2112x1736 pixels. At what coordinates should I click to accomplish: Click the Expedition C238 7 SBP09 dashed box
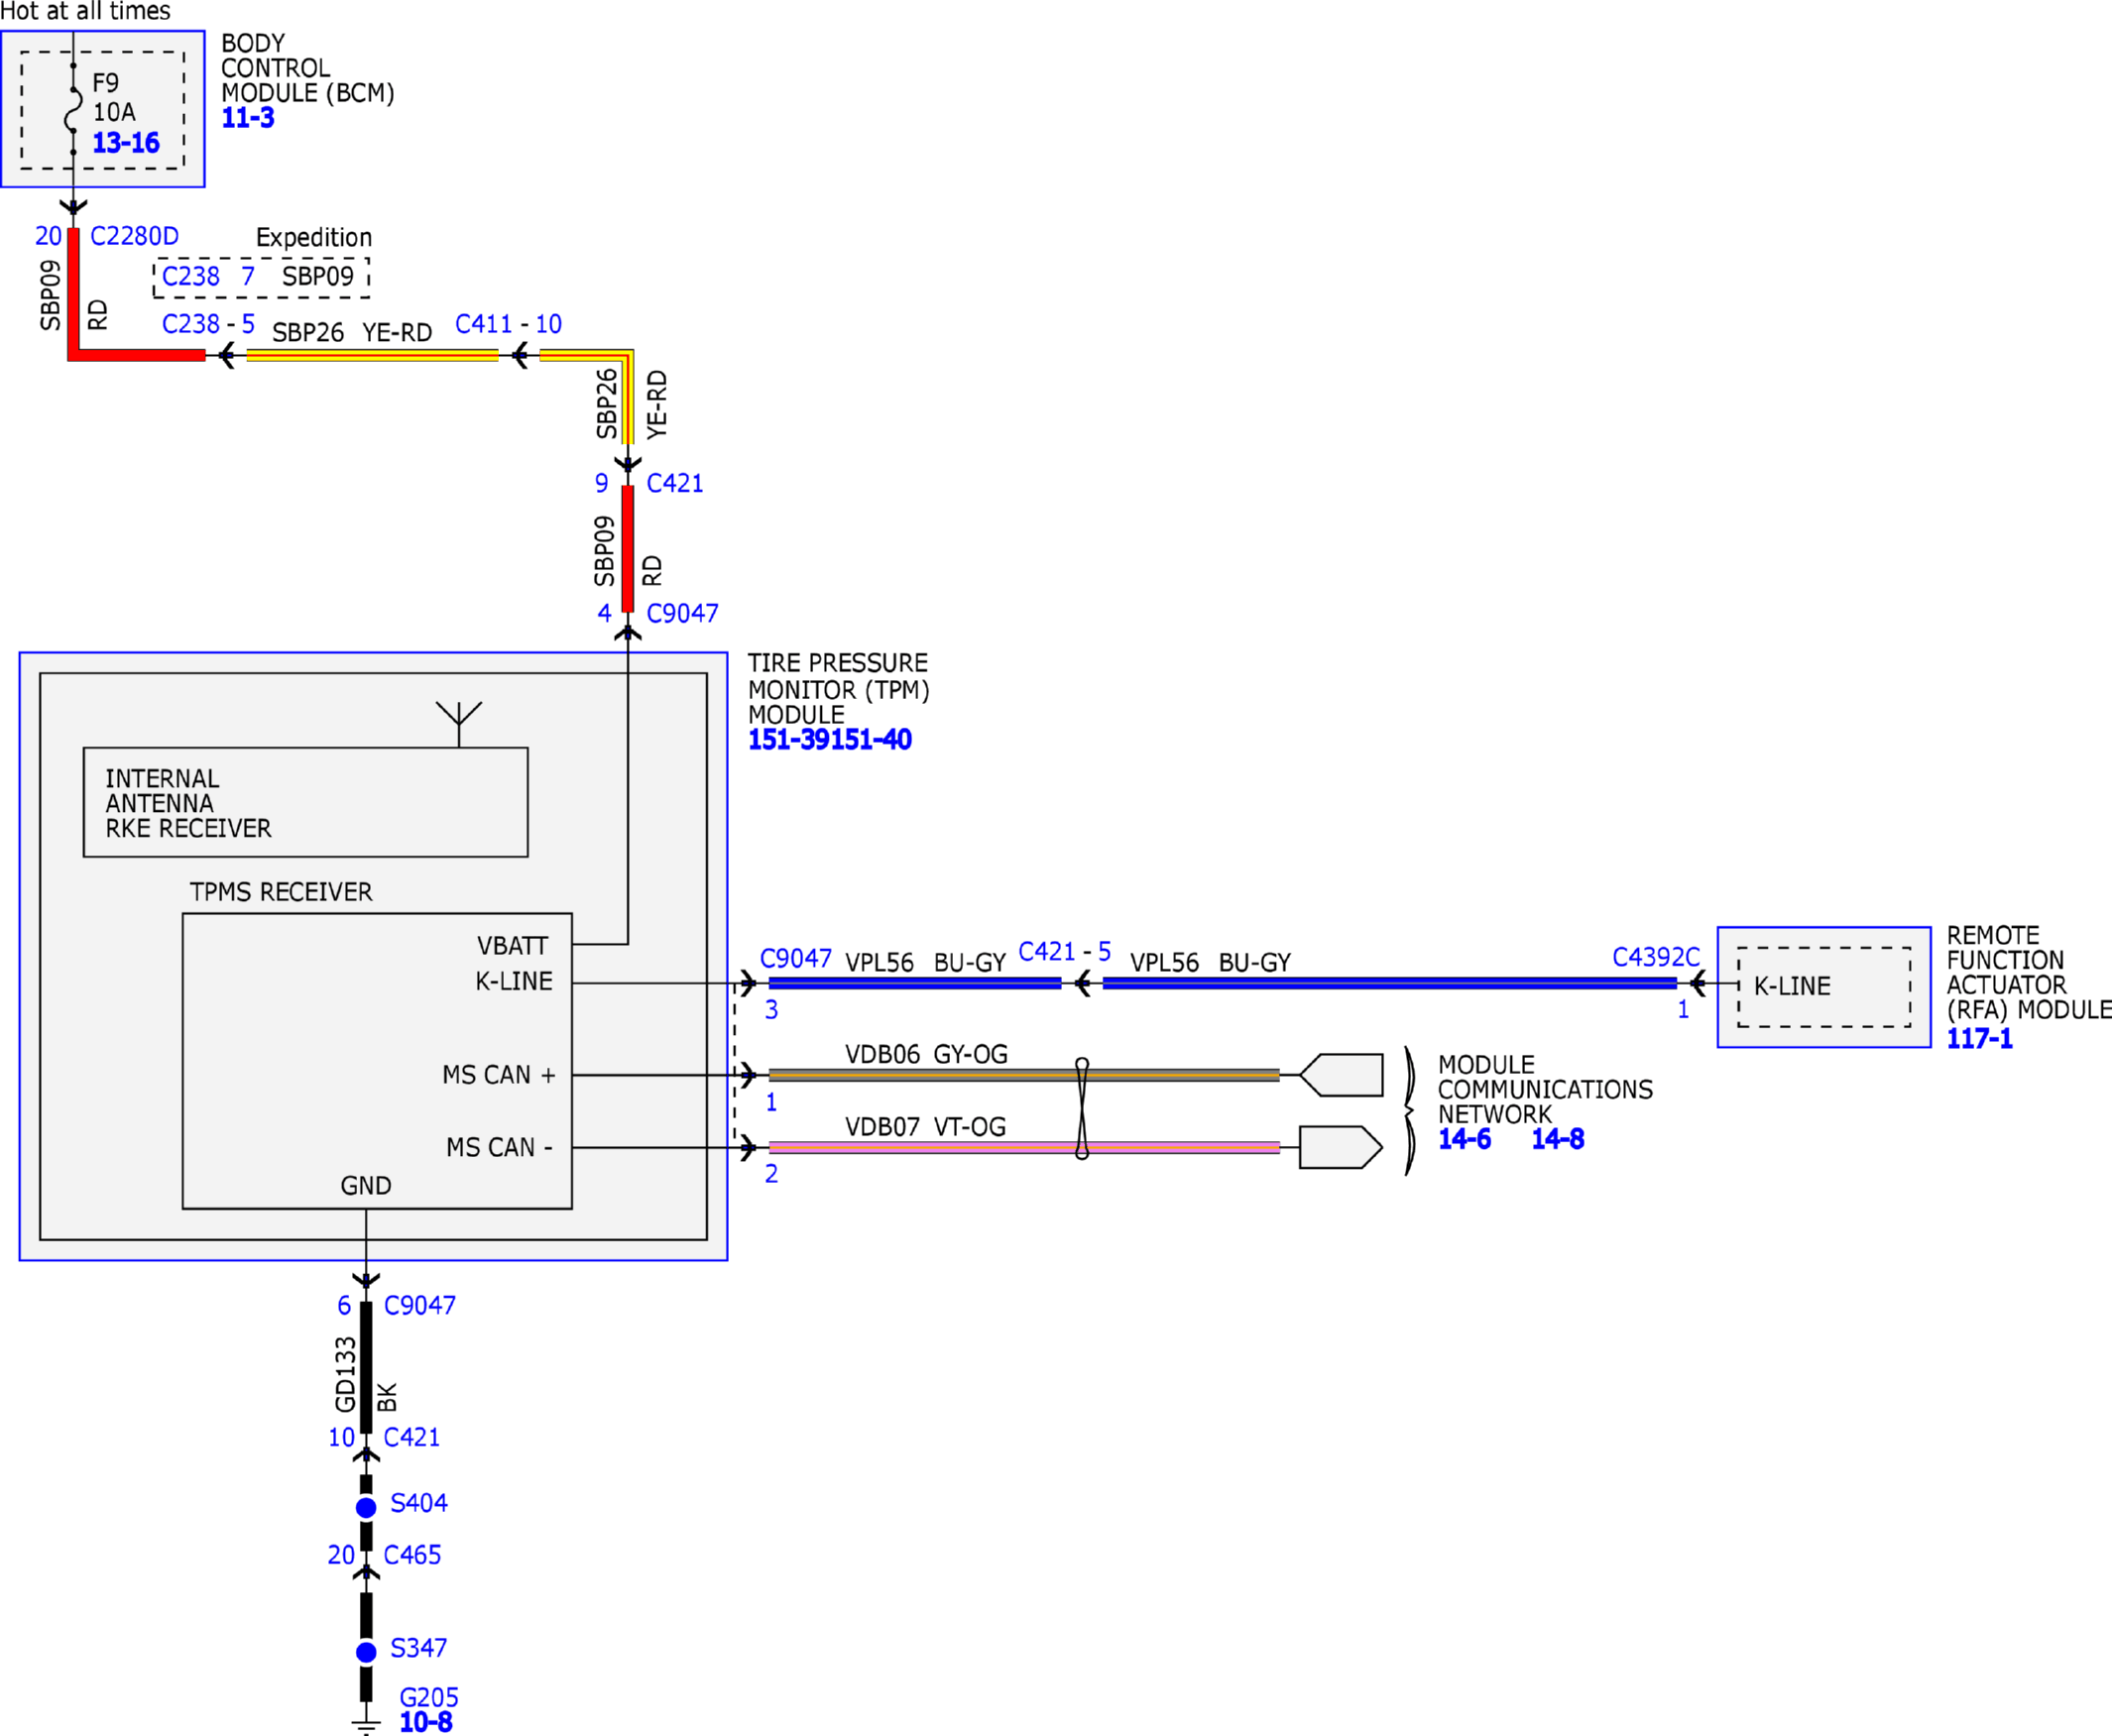261,277
